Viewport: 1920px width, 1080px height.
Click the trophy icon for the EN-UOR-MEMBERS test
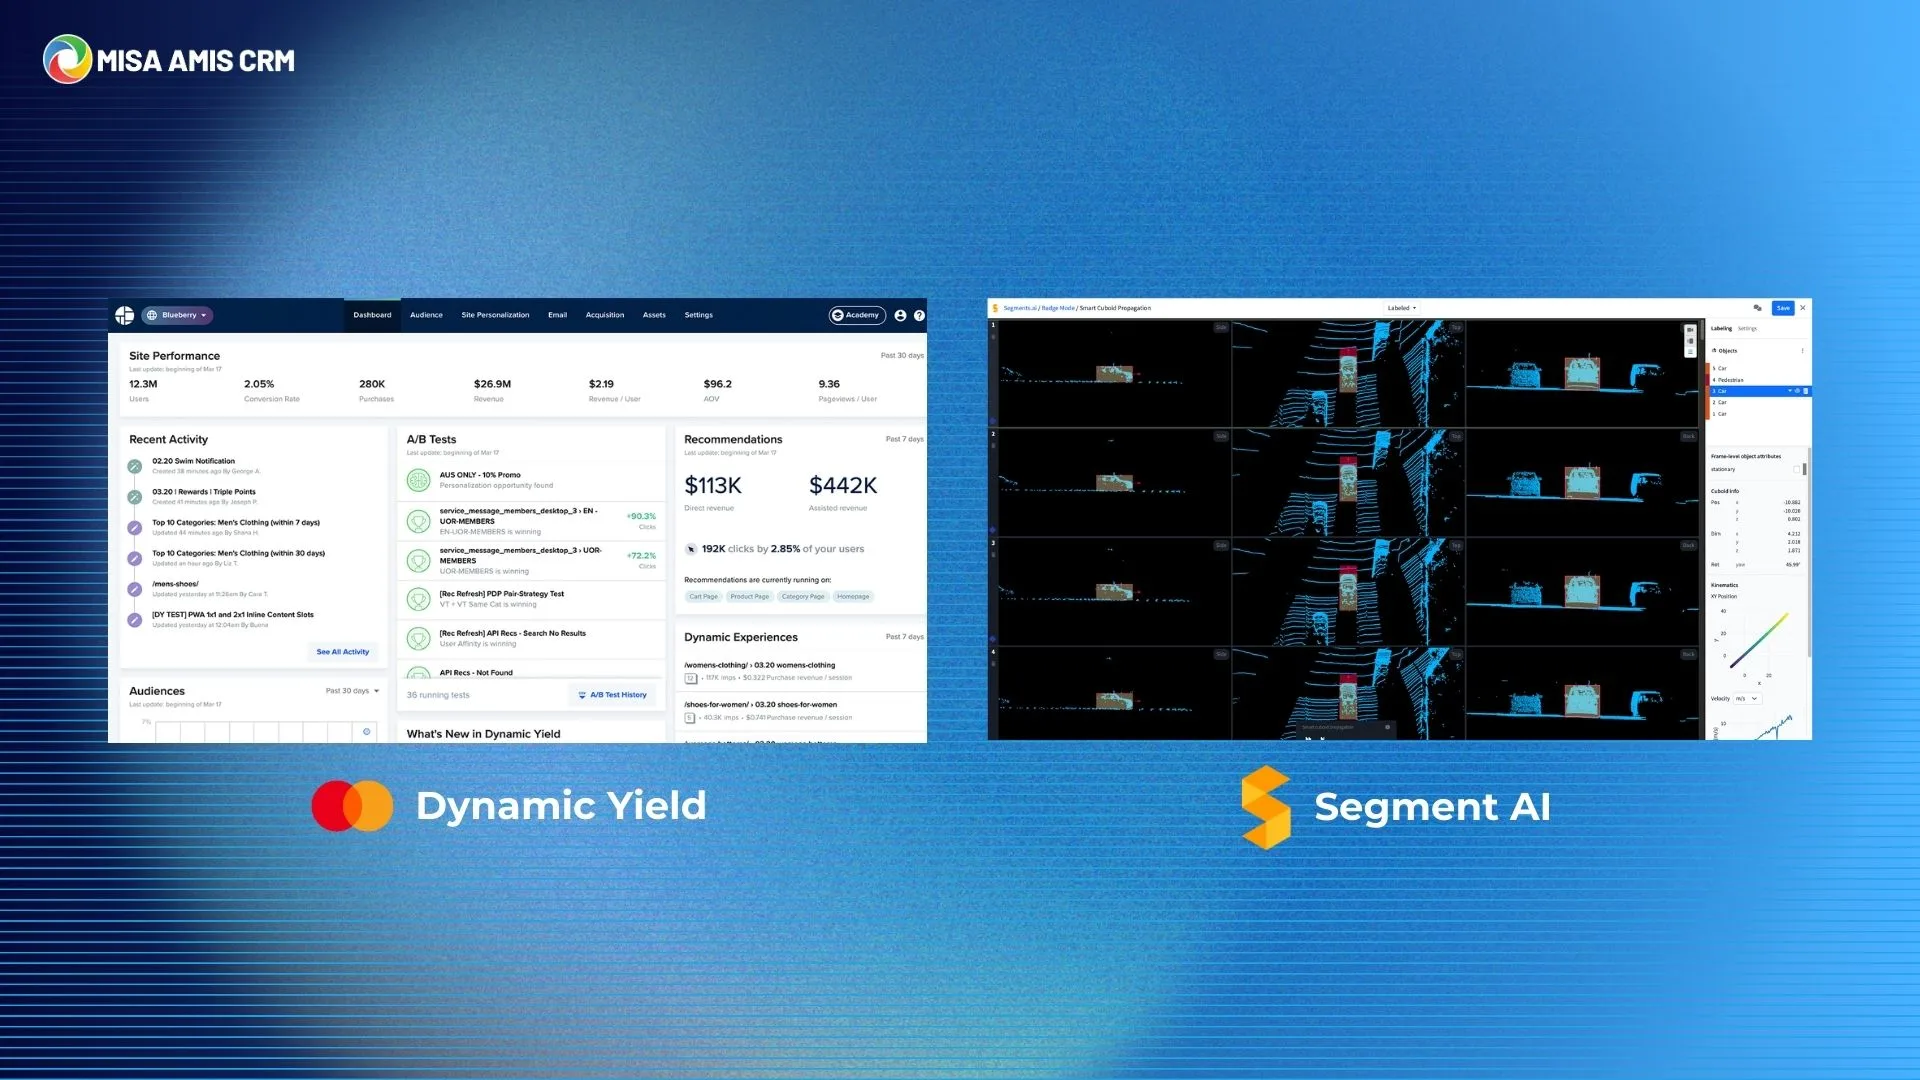[x=418, y=521]
